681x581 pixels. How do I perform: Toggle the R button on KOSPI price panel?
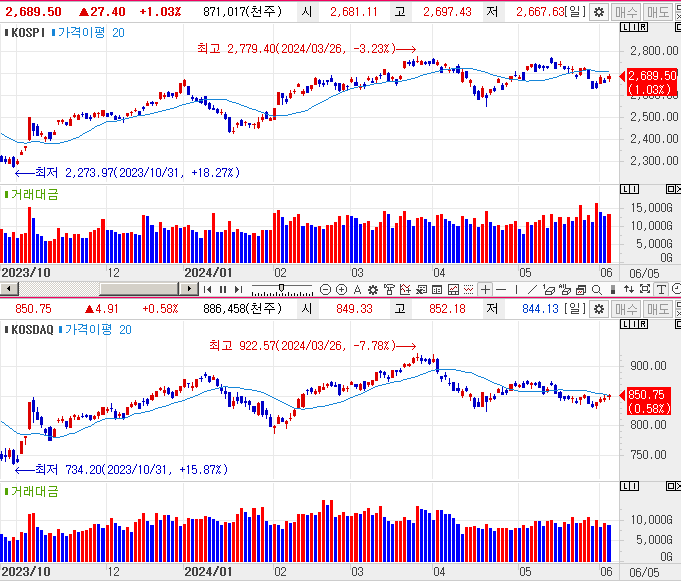[643, 27]
